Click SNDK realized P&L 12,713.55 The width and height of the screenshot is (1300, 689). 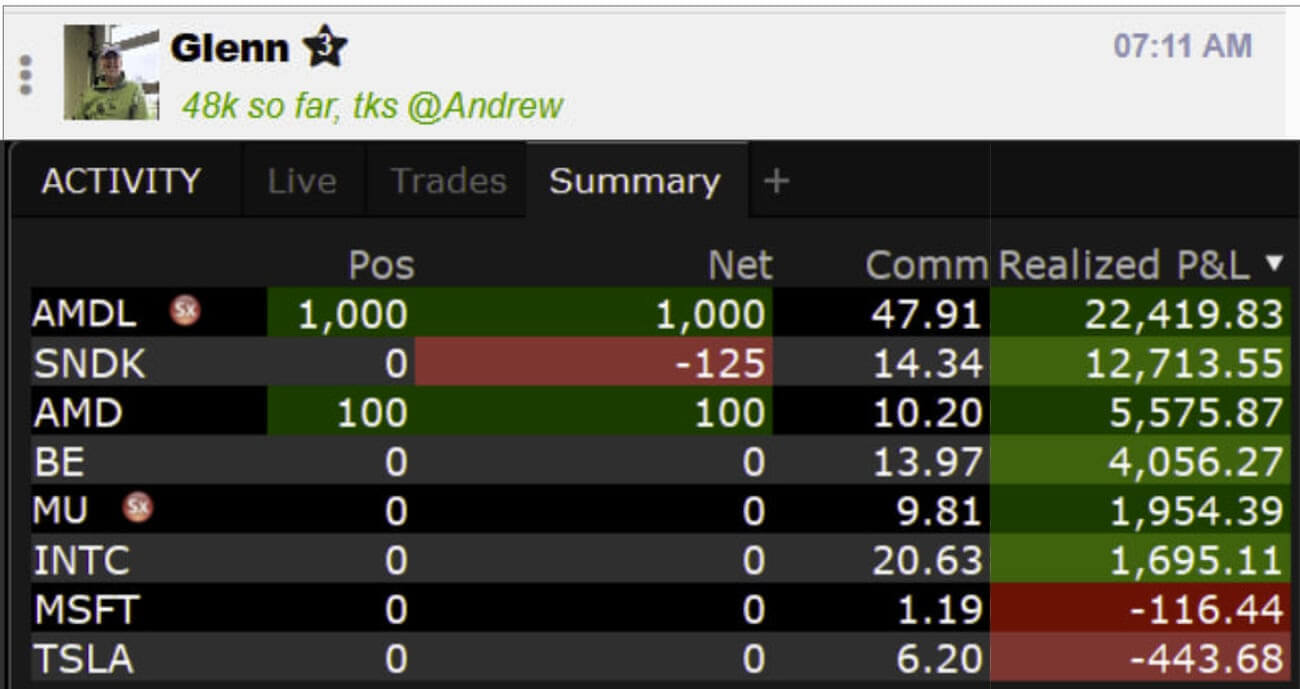1183,362
